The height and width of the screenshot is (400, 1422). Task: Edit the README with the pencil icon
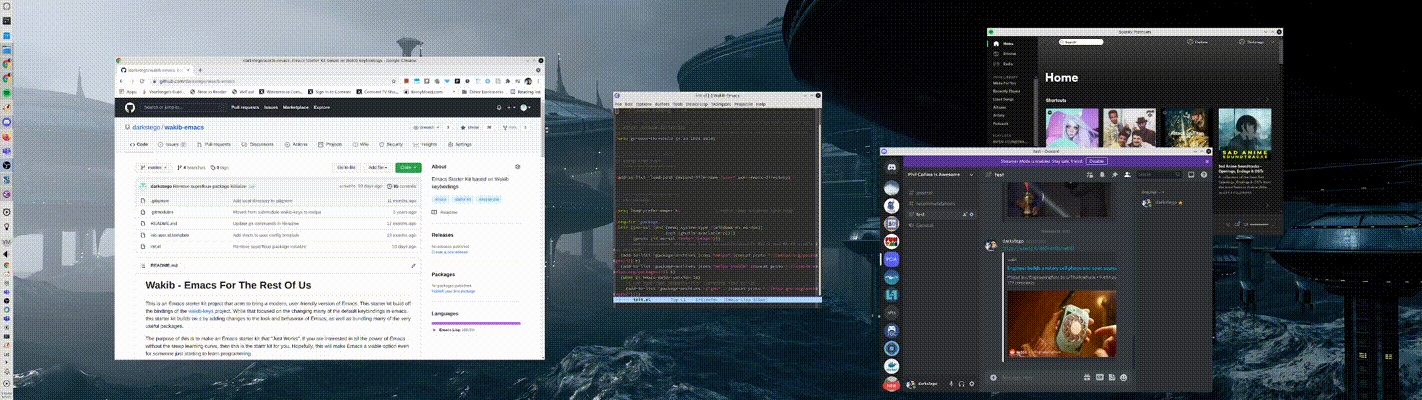coord(414,267)
